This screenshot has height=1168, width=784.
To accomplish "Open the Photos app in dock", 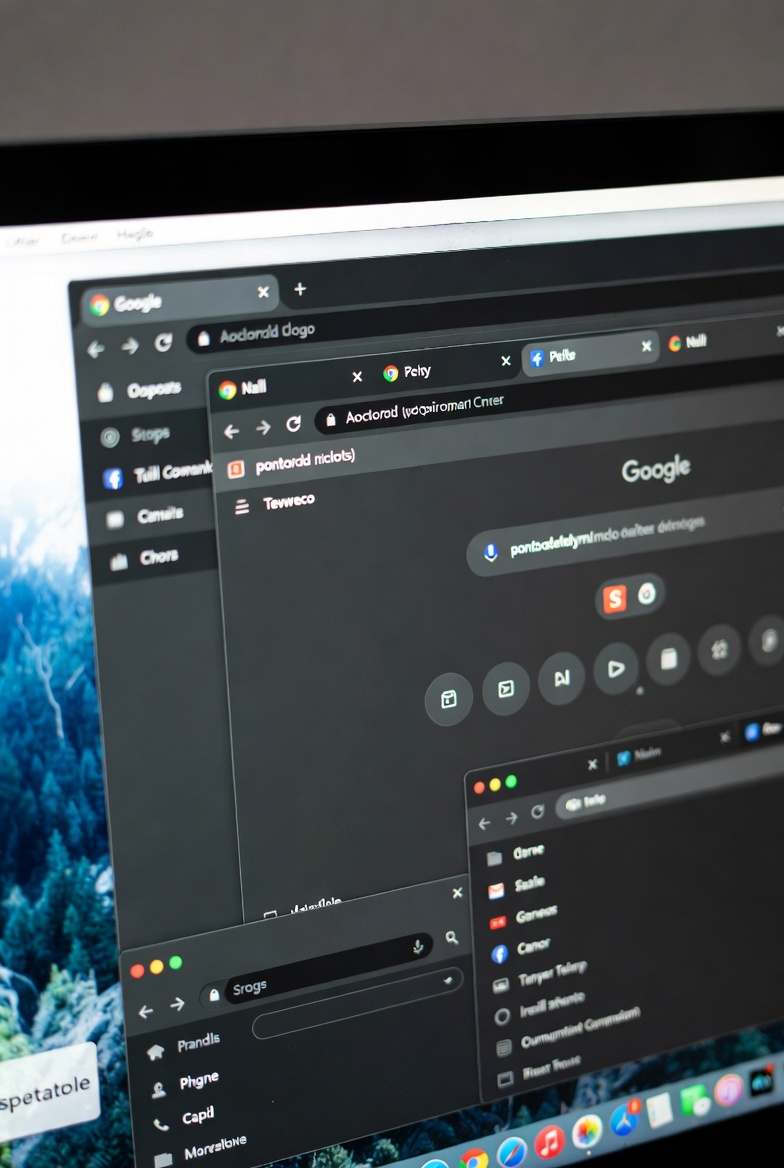I will click(x=587, y=1130).
